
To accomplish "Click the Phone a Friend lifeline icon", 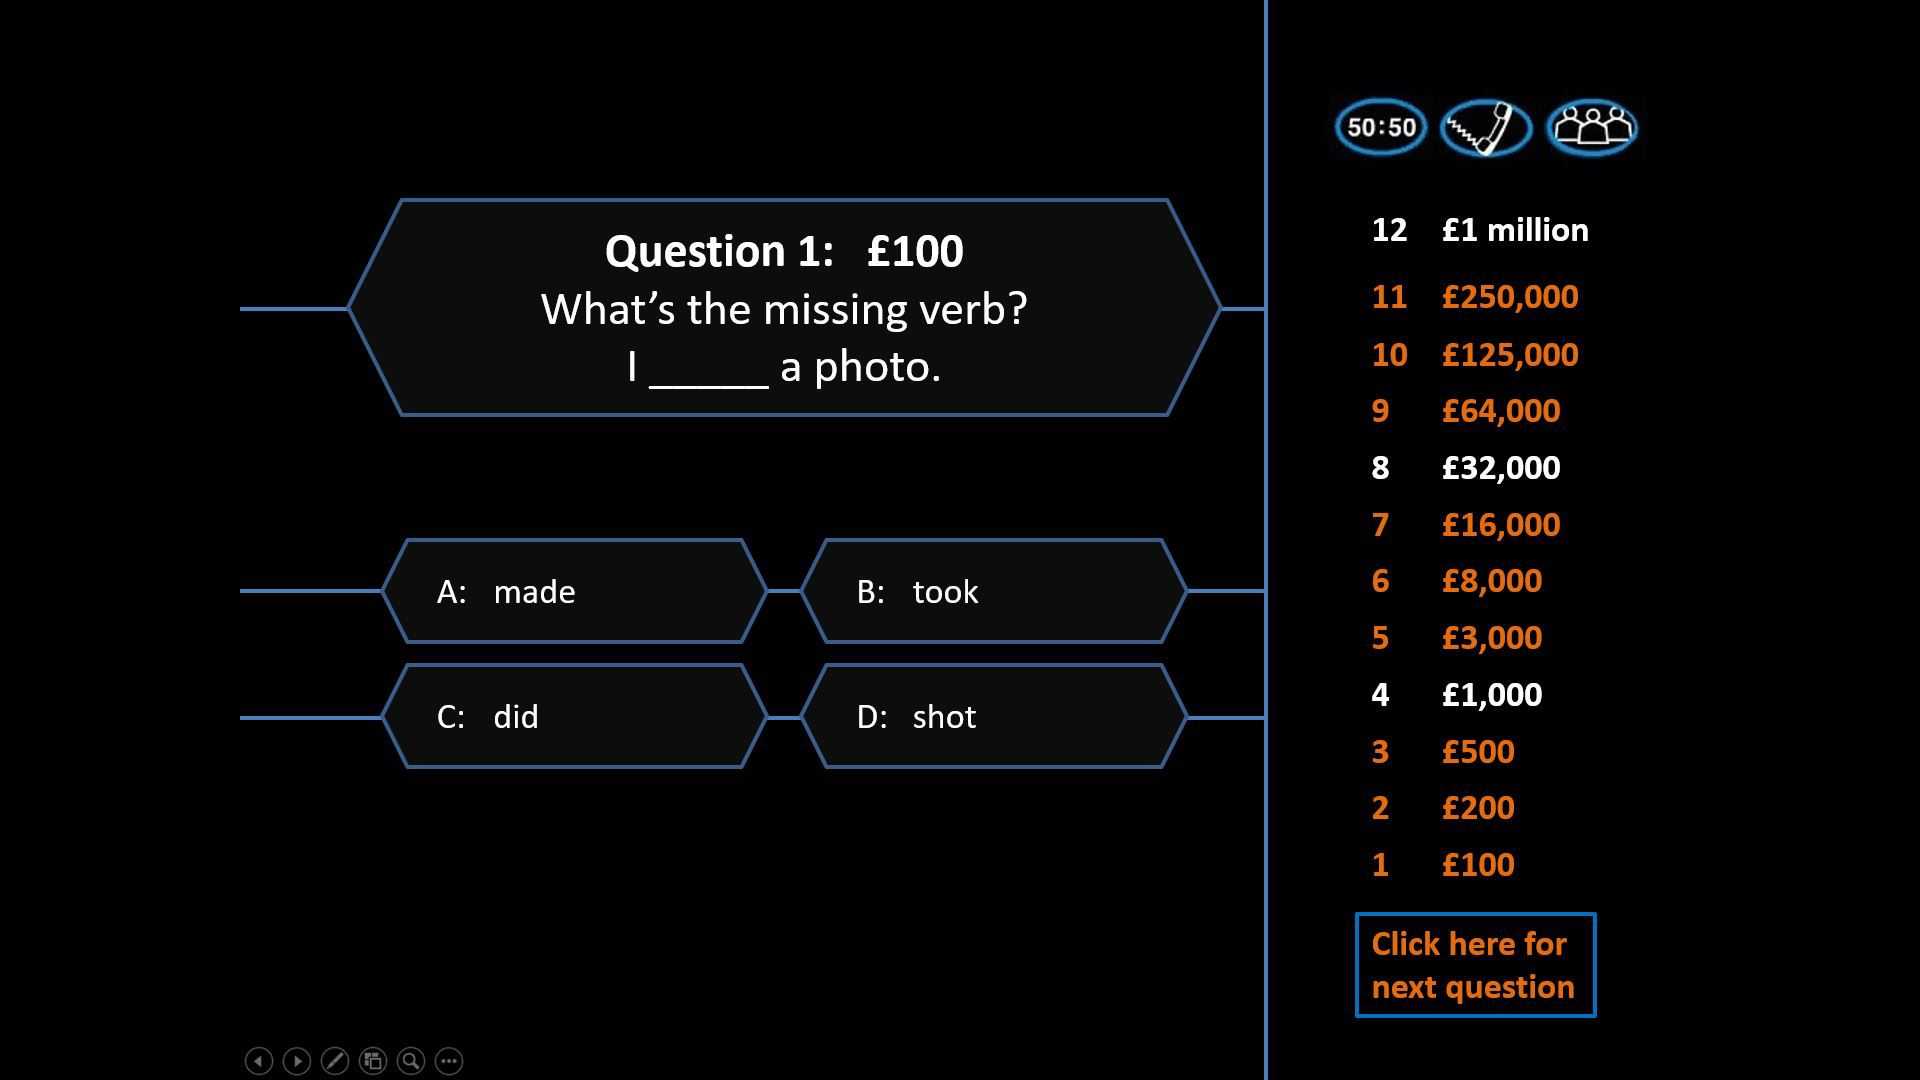I will [x=1487, y=127].
